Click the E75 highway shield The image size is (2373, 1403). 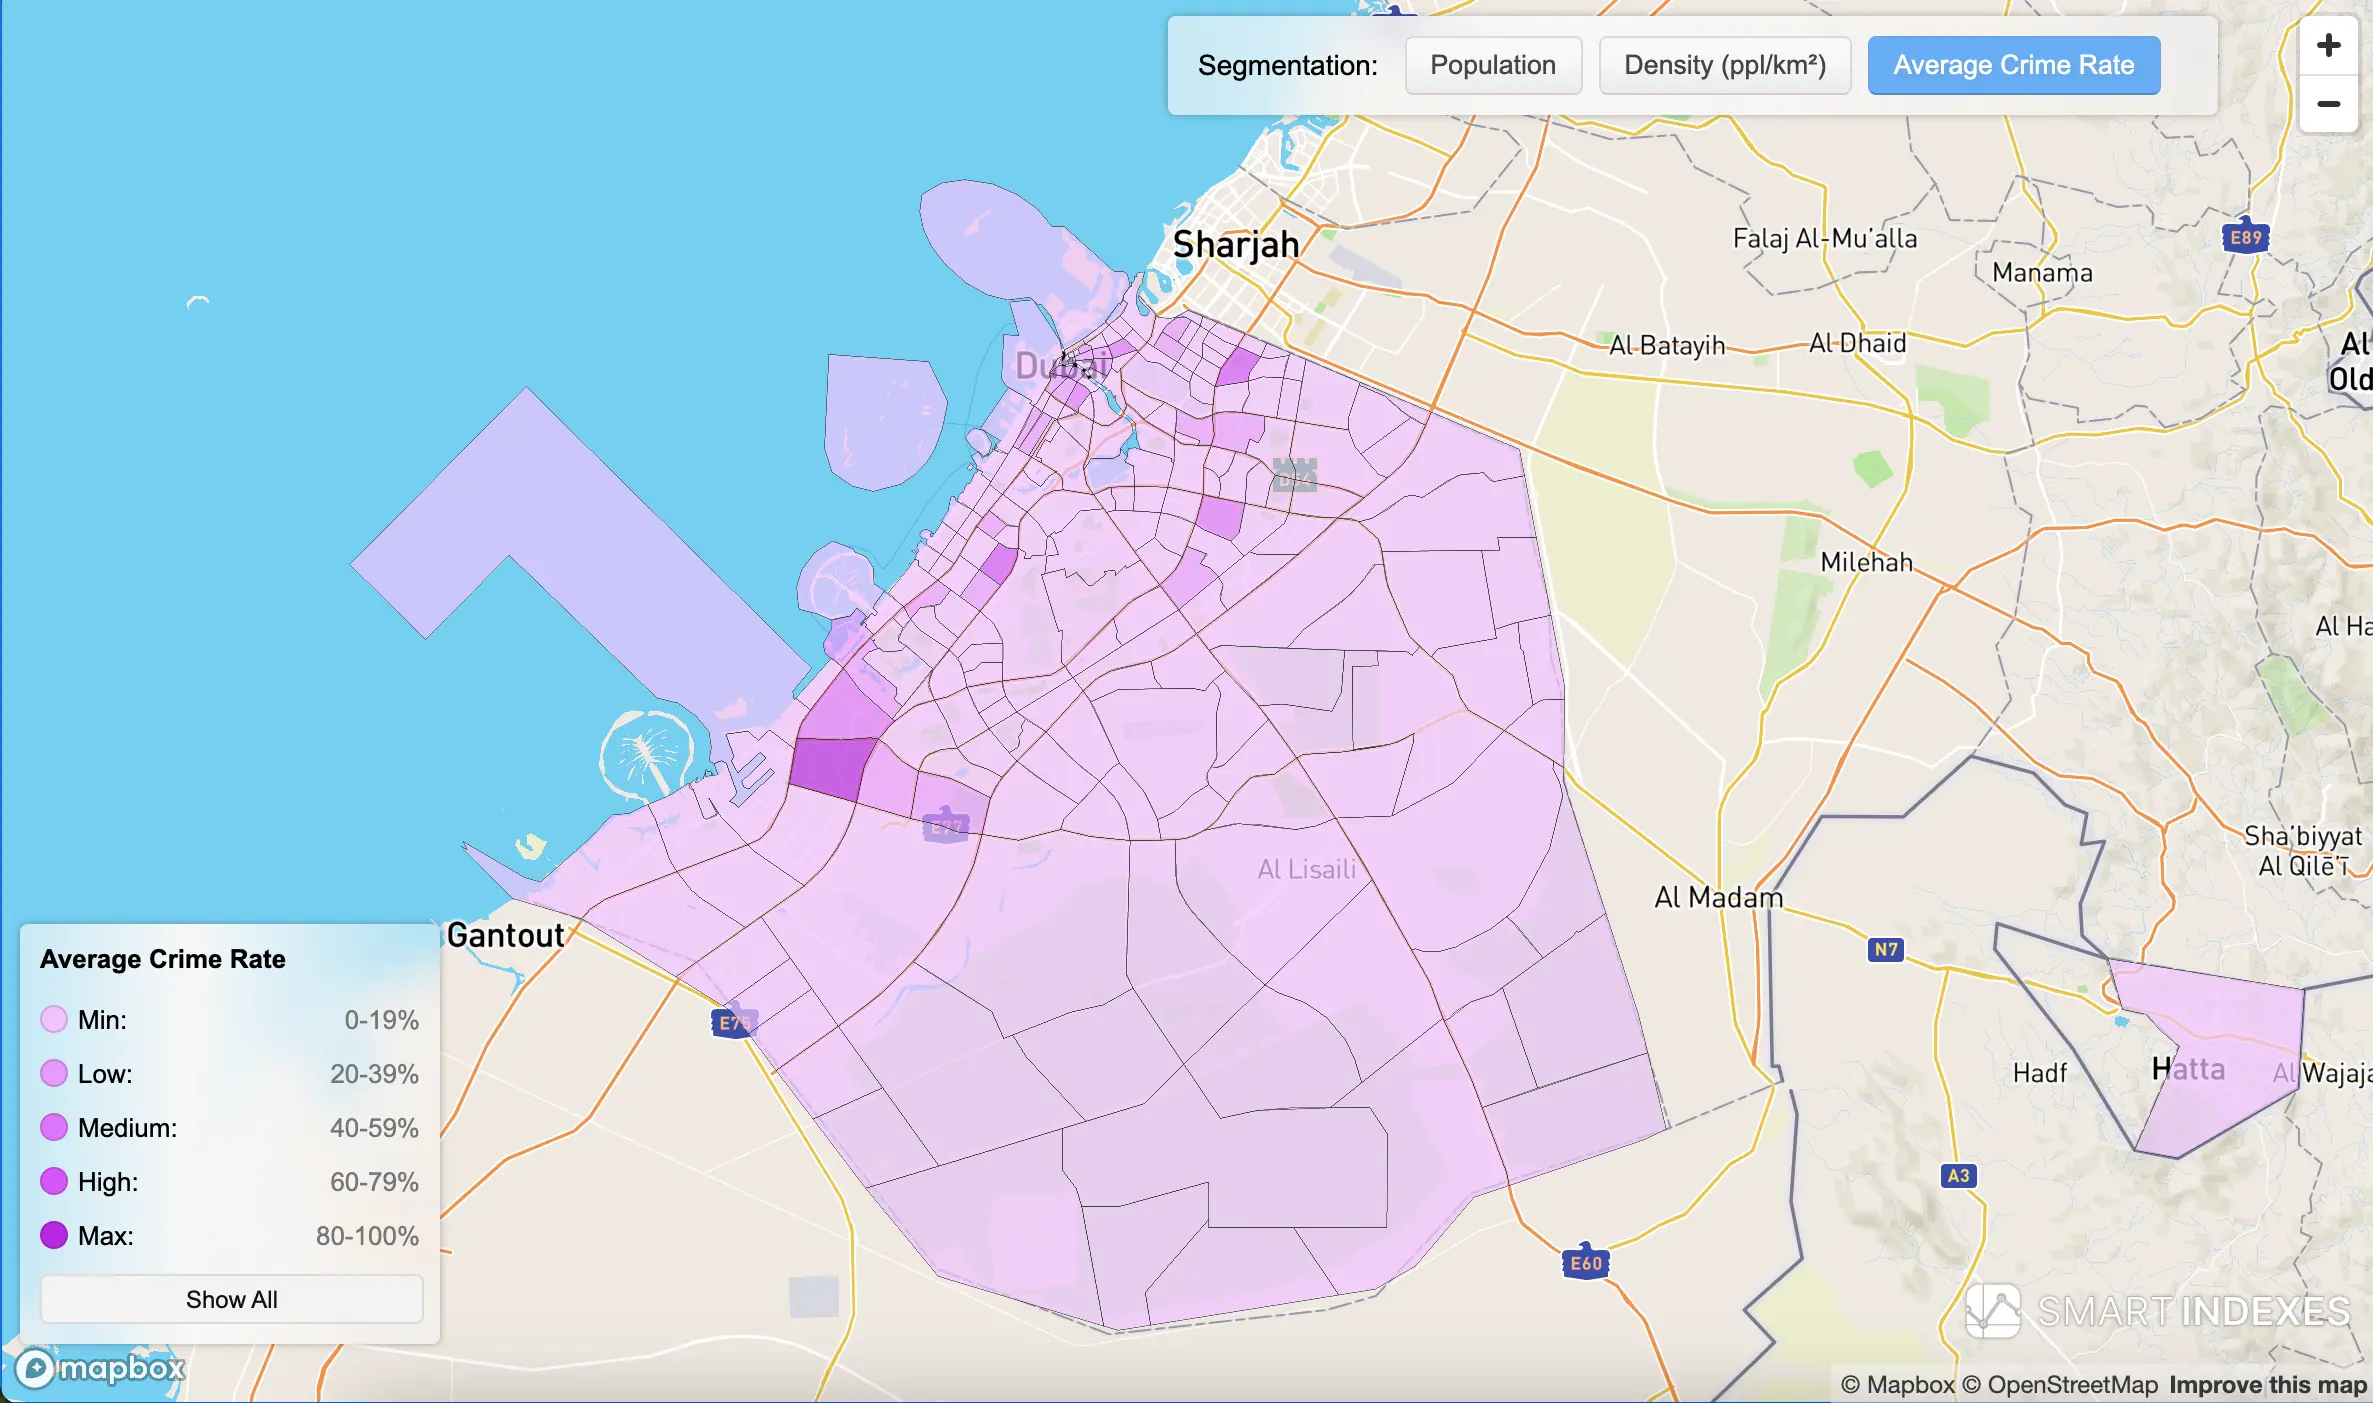(733, 1022)
